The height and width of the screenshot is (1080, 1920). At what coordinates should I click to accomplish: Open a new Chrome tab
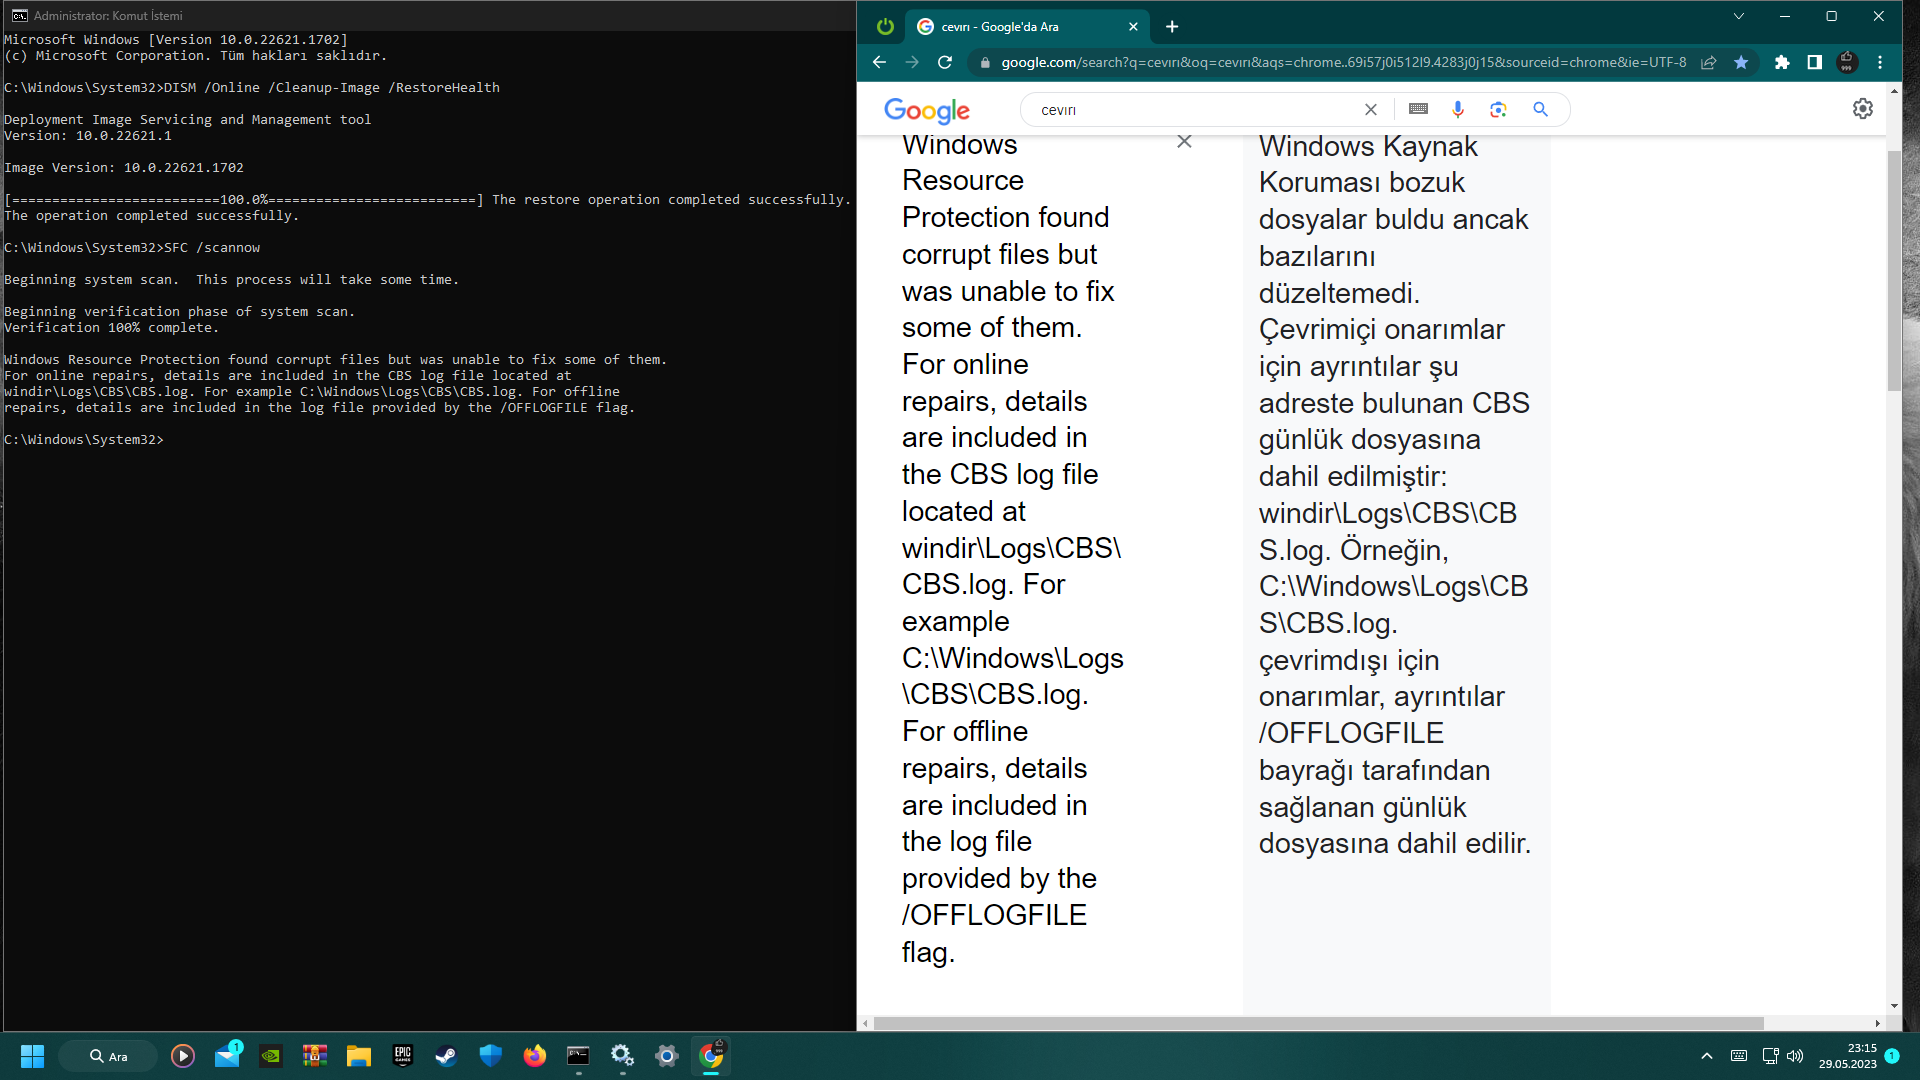point(1172,27)
